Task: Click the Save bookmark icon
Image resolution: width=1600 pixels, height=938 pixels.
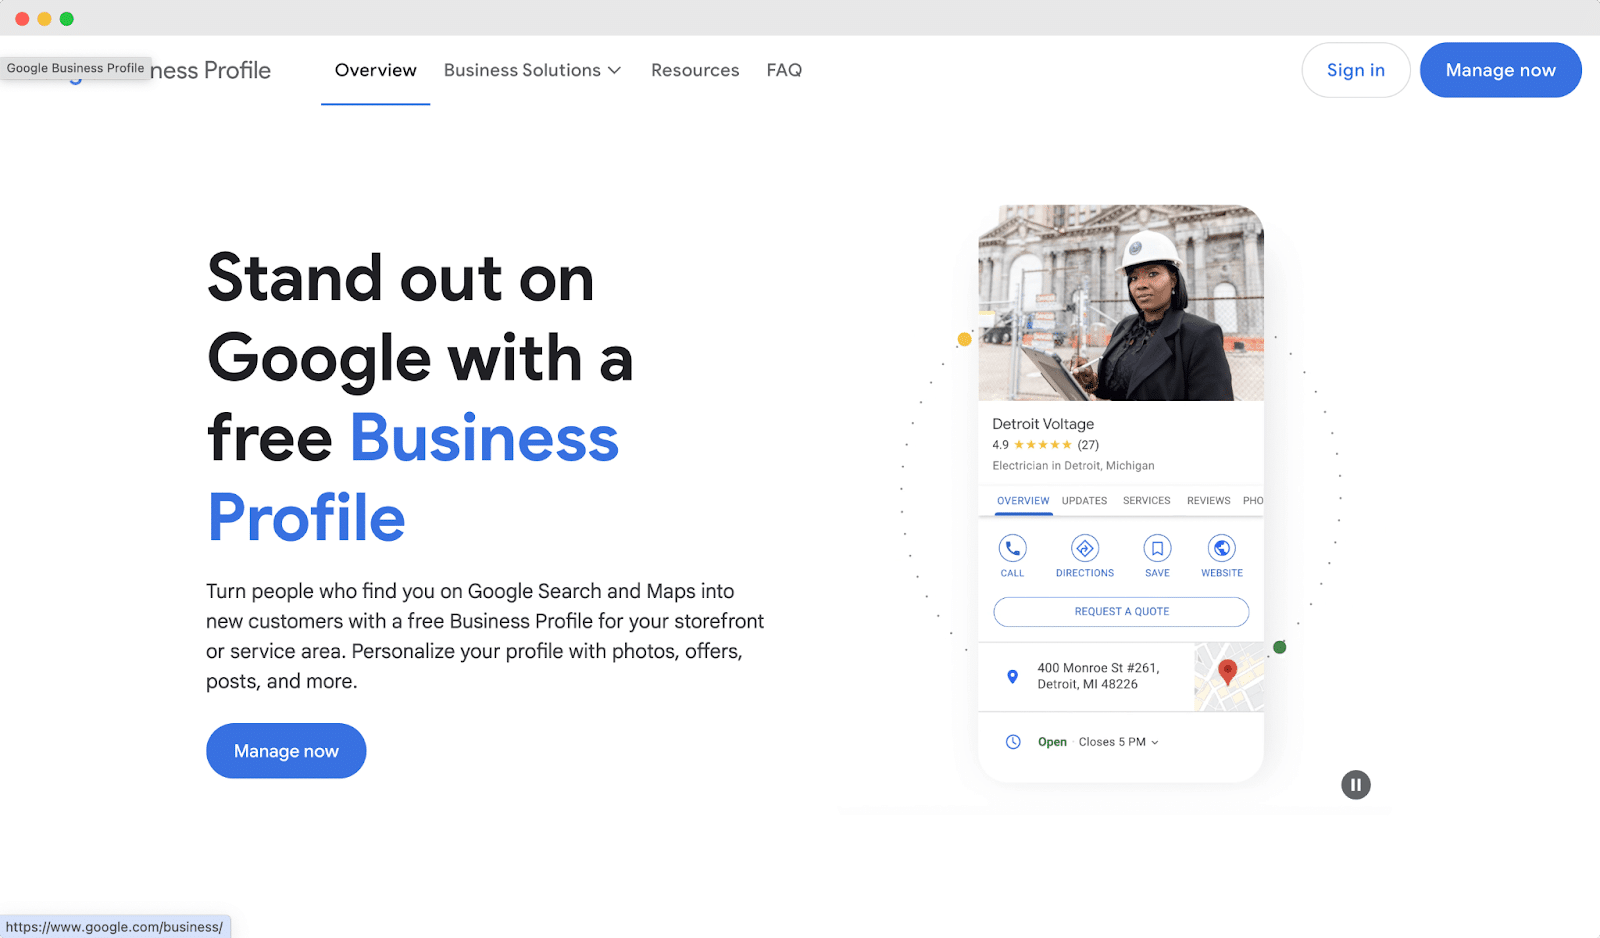Action: [x=1157, y=548]
